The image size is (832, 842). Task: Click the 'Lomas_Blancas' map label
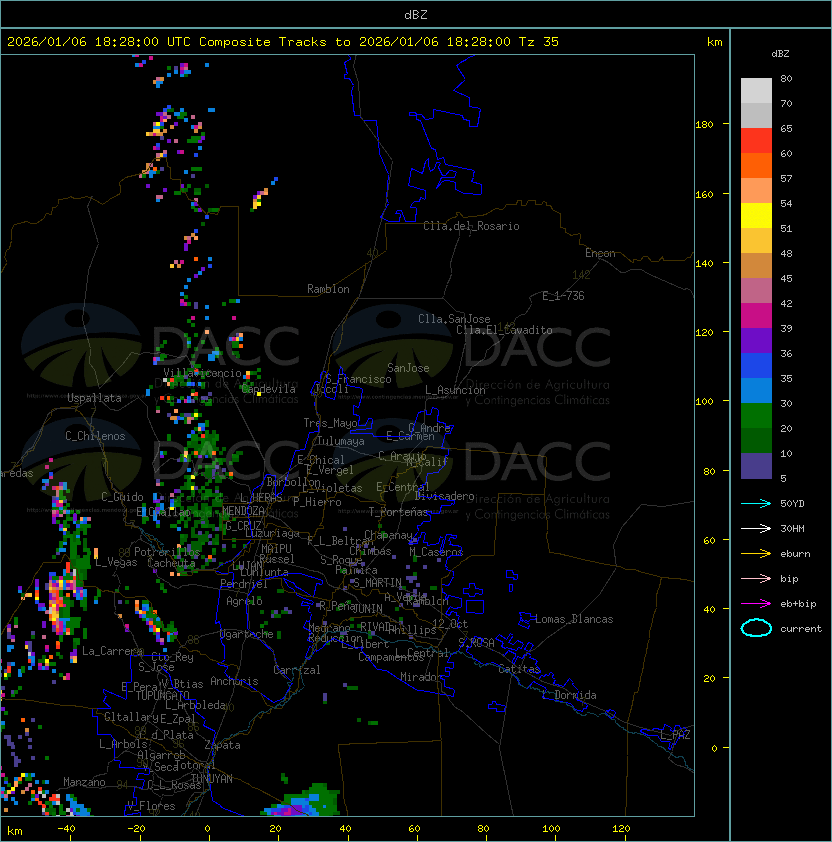tap(574, 619)
